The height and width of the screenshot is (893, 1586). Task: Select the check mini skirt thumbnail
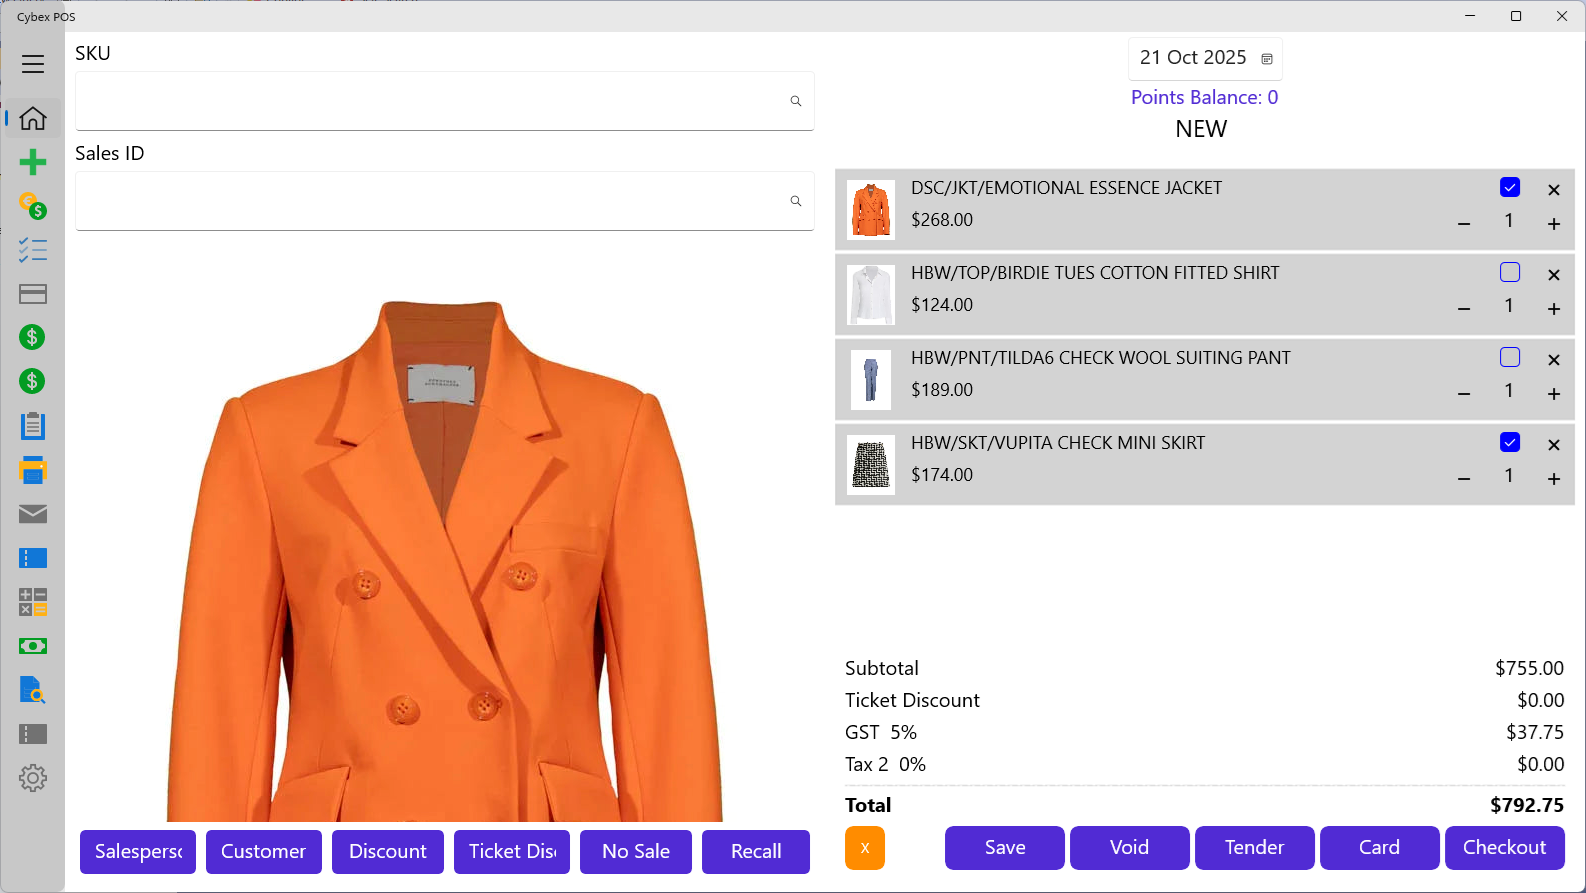coord(871,464)
